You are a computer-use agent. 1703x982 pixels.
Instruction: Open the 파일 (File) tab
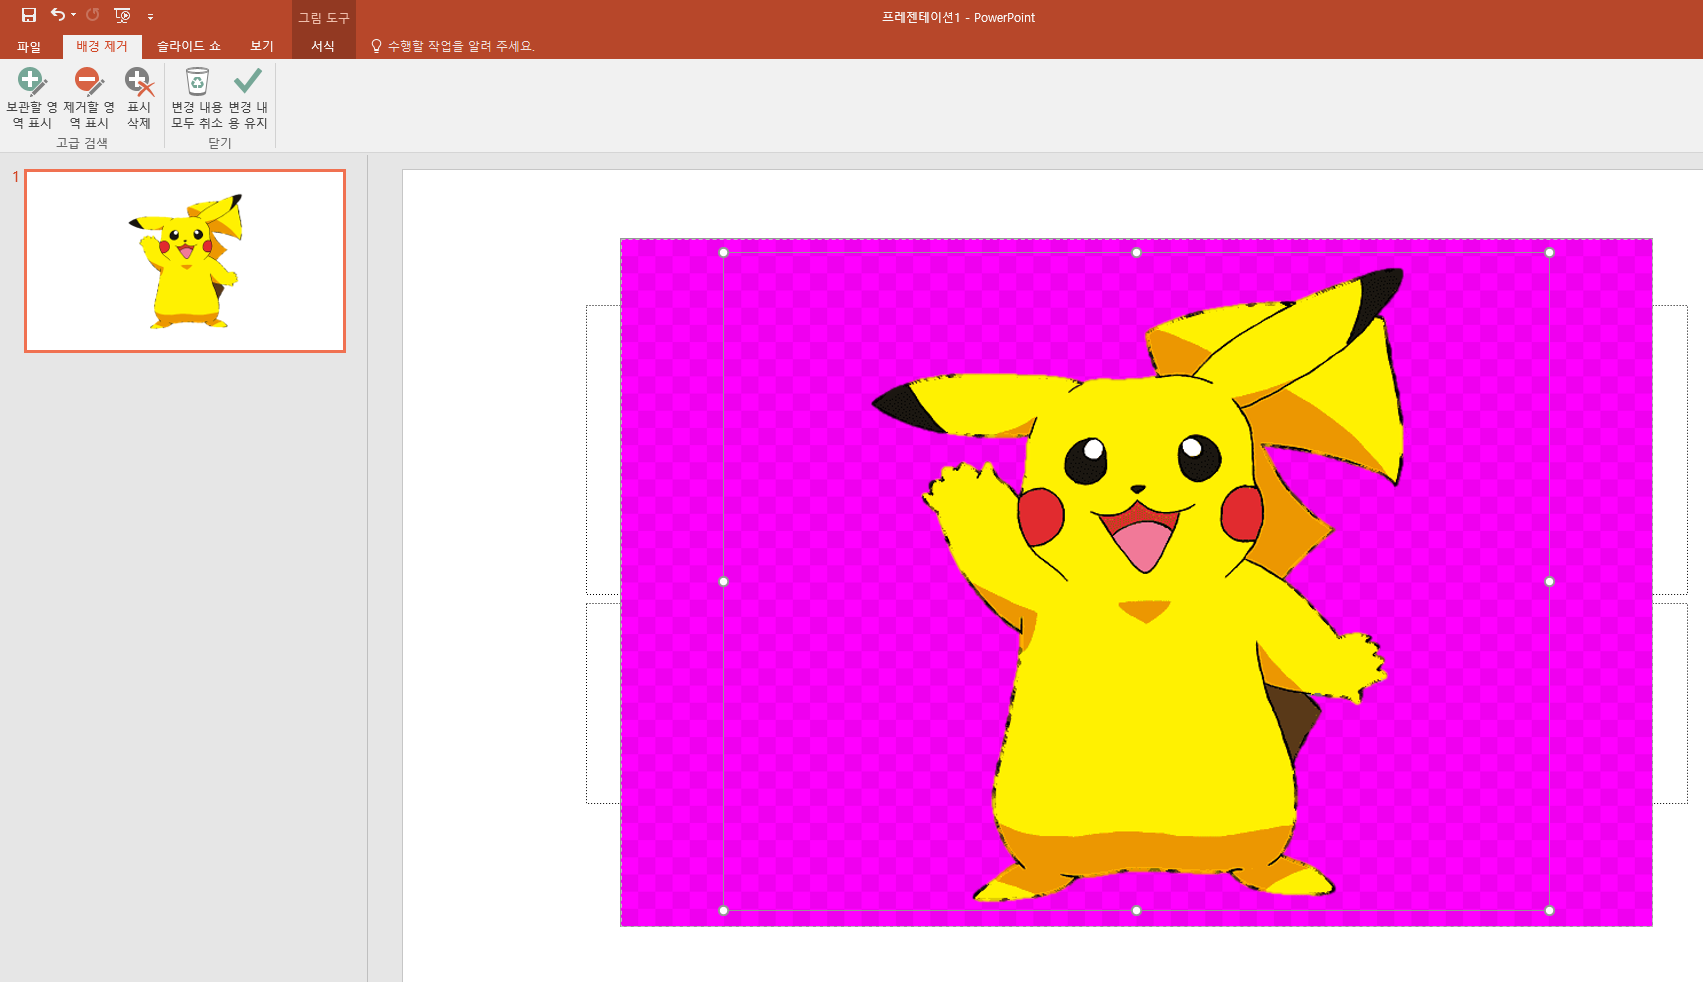click(29, 46)
